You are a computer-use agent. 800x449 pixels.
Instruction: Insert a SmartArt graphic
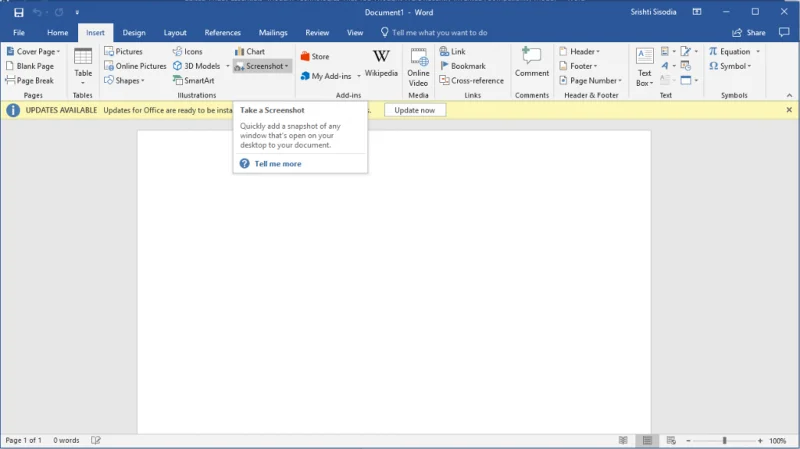coord(193,81)
